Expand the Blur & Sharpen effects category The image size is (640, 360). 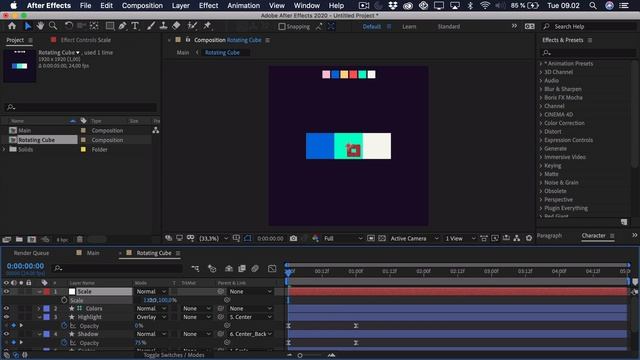point(541,89)
